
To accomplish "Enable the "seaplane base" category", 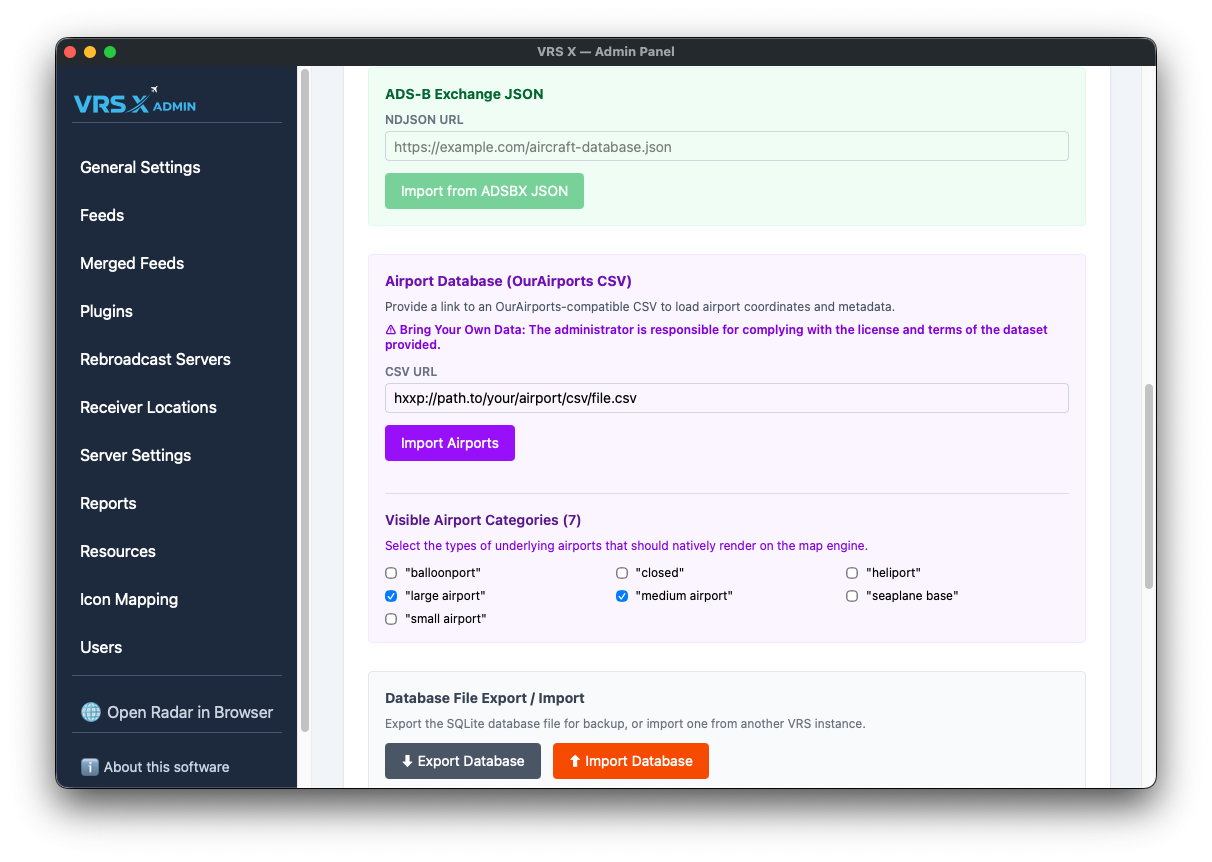I will [x=852, y=596].
